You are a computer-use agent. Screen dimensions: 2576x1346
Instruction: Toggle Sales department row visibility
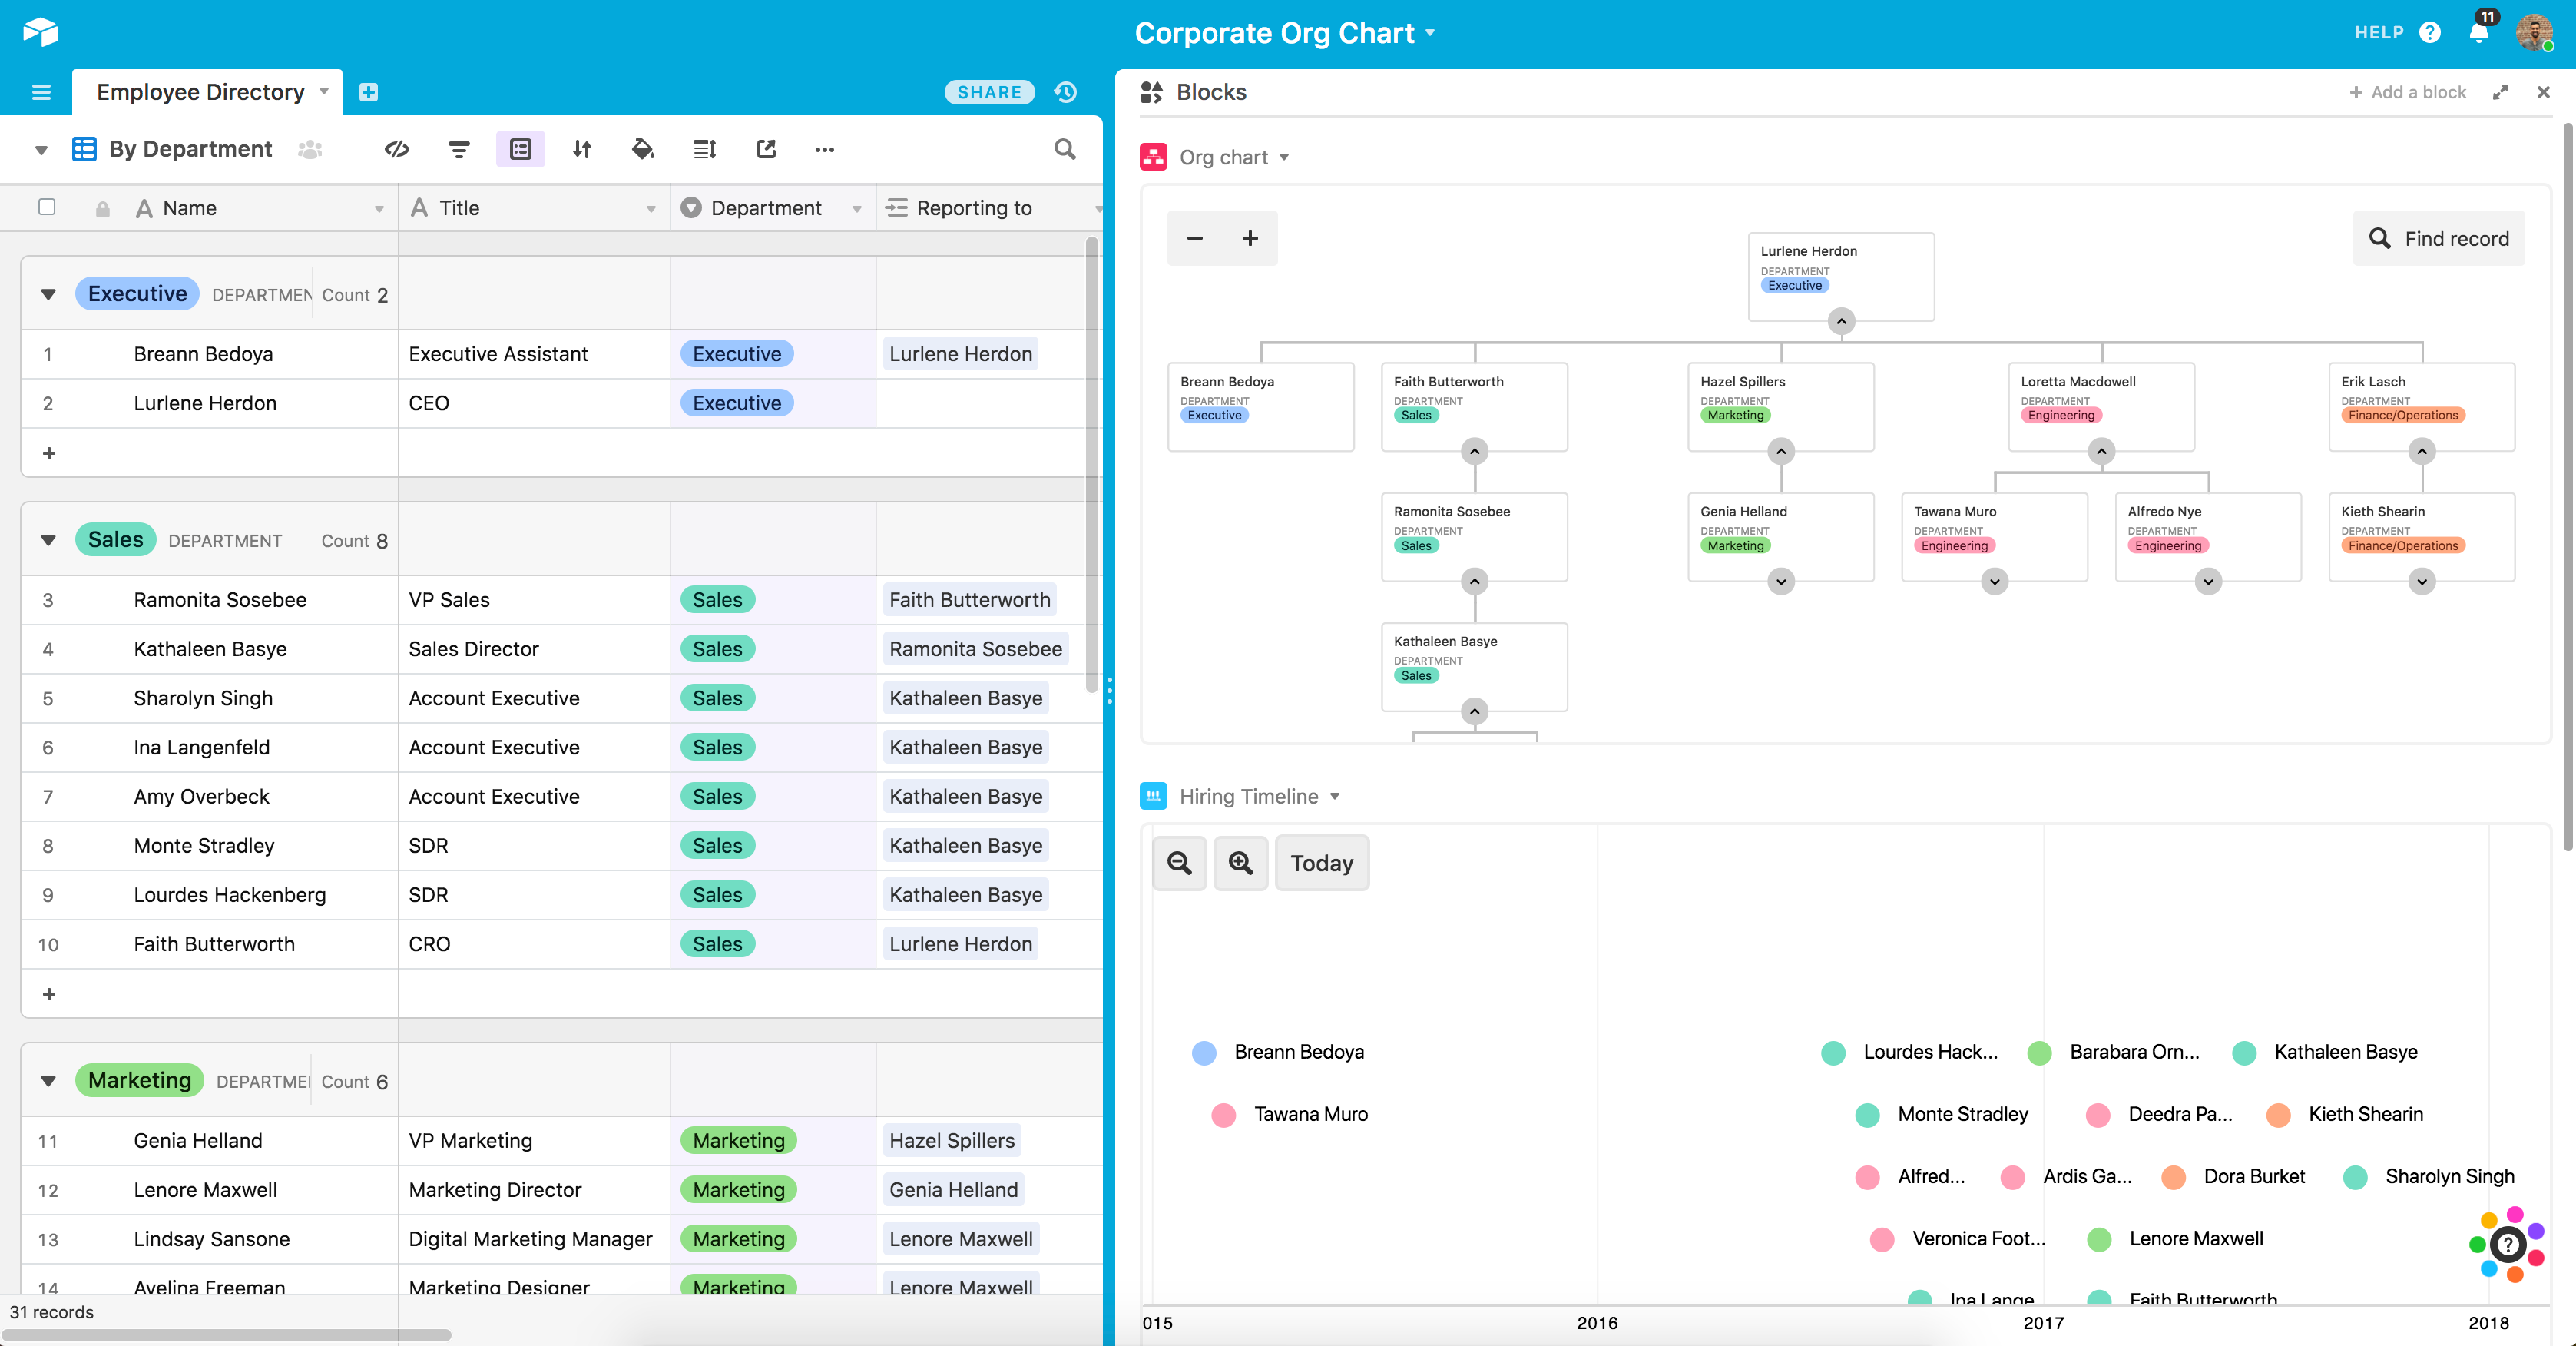pos(46,540)
